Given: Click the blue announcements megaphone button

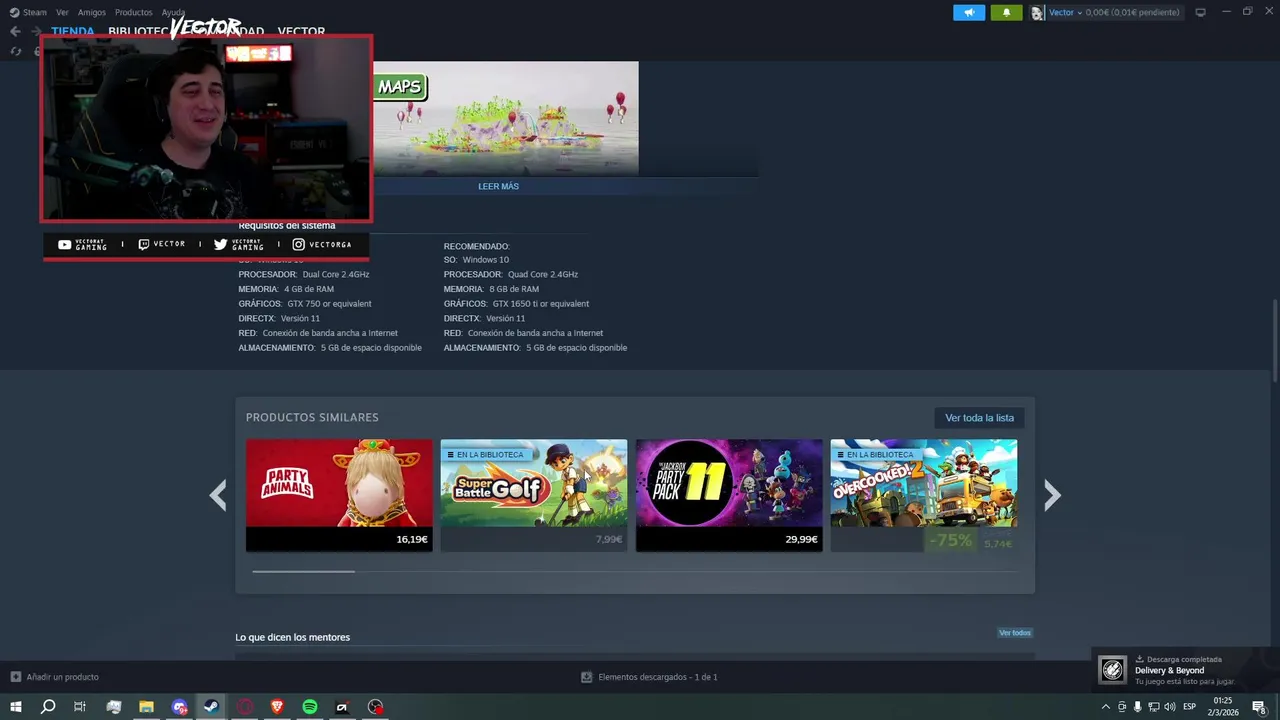Looking at the screenshot, I should 969,12.
